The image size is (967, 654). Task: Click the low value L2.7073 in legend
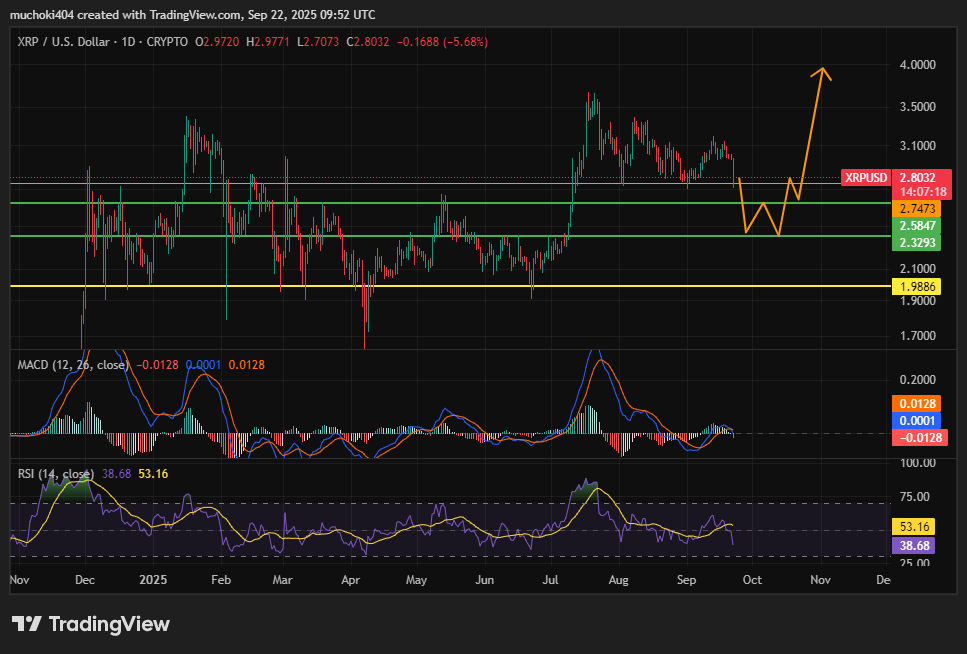(318, 42)
